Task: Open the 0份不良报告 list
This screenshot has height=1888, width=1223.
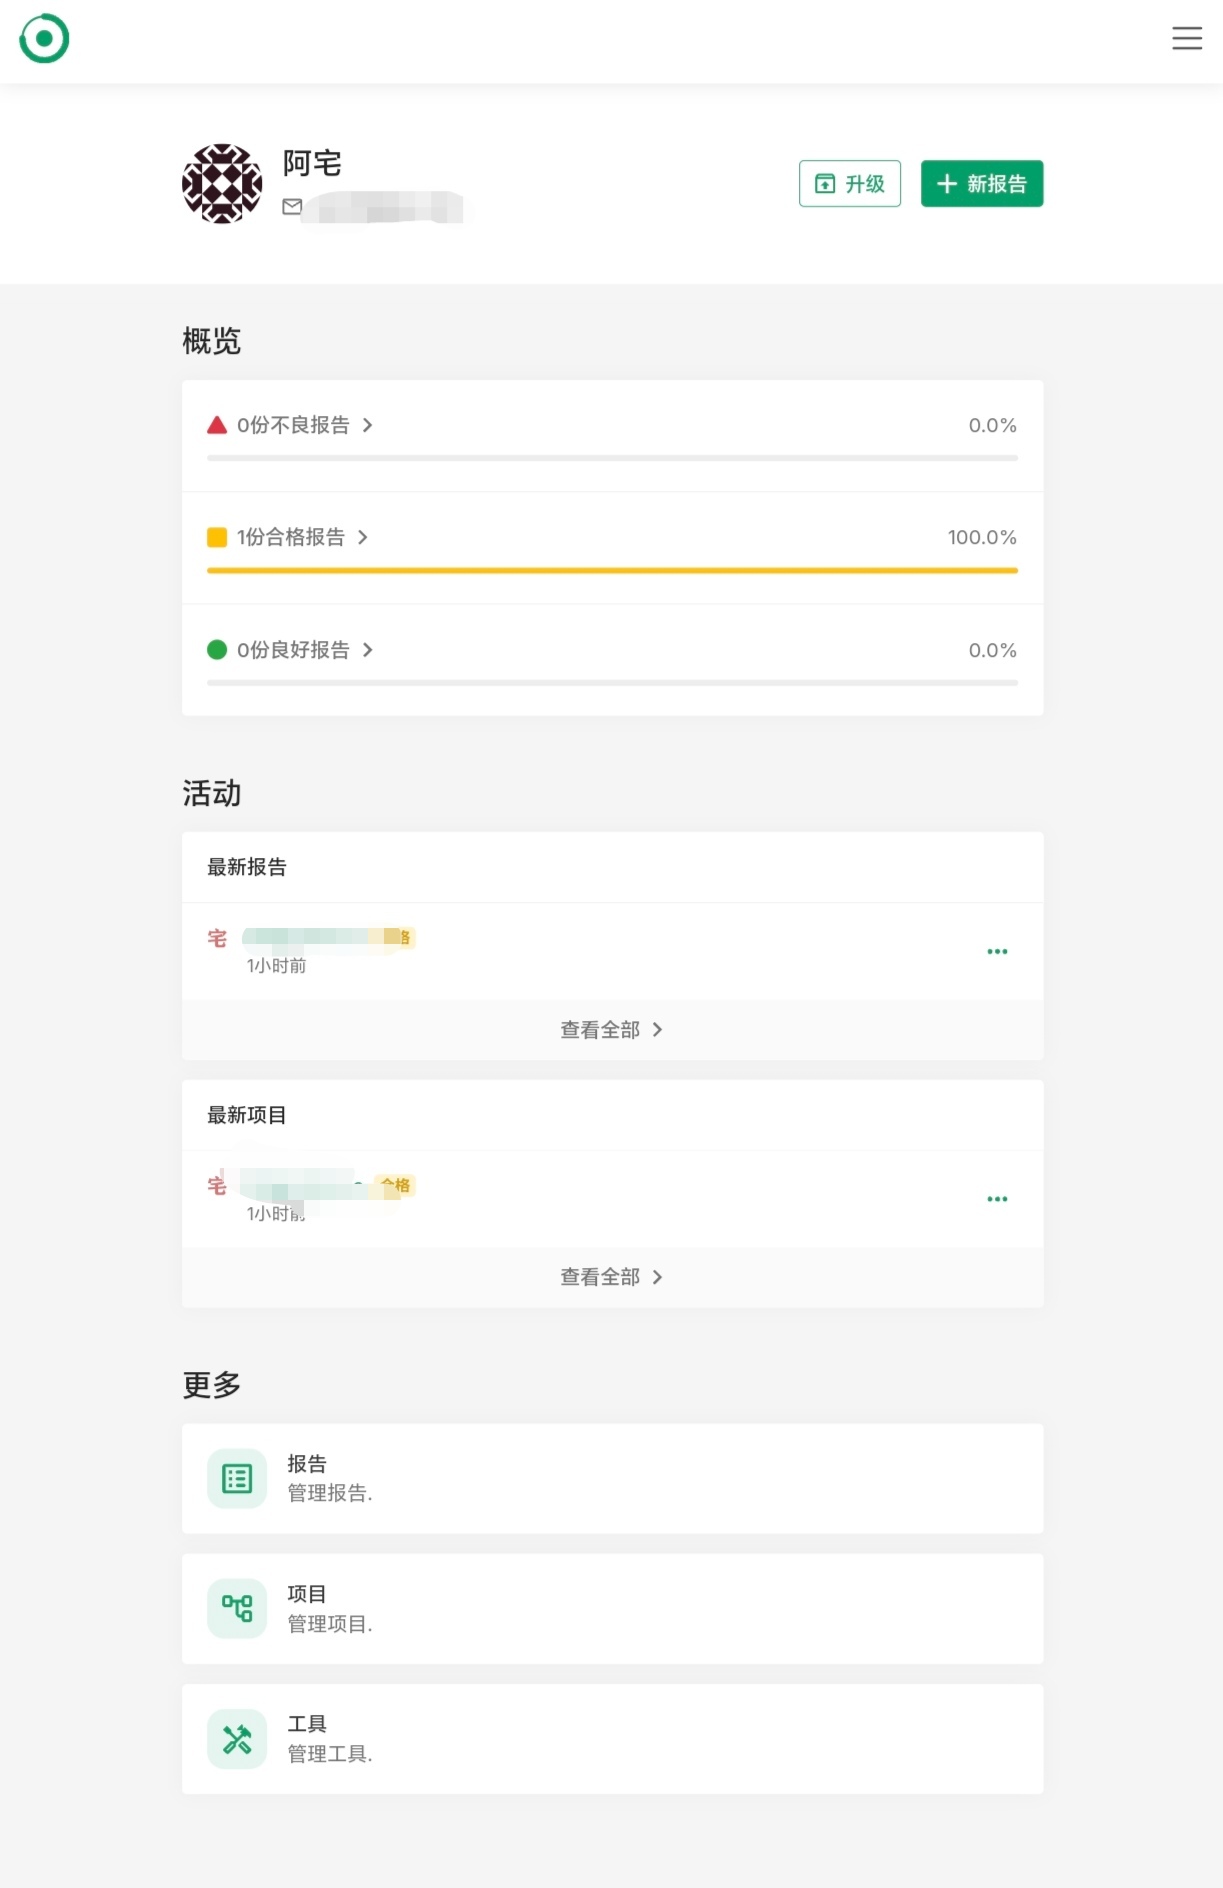Action: (x=290, y=425)
